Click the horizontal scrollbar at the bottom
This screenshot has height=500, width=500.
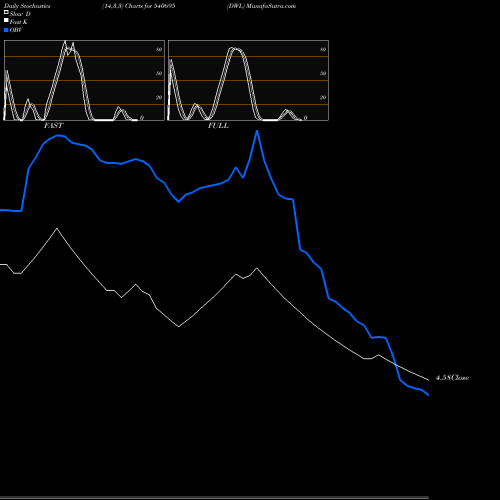click(x=214, y=498)
